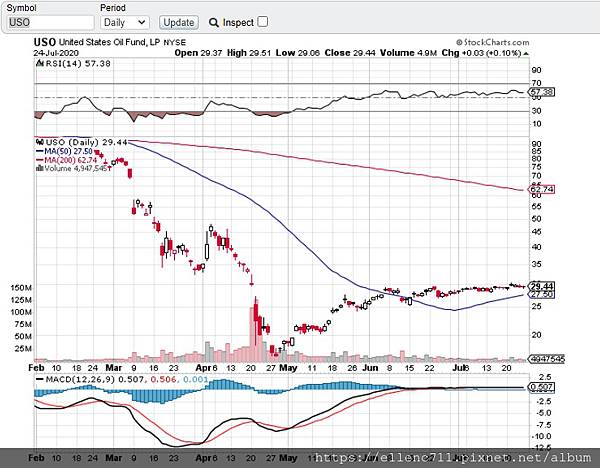
Task: Click the RSI(14) 57.38 indicator label
Action: pos(78,63)
